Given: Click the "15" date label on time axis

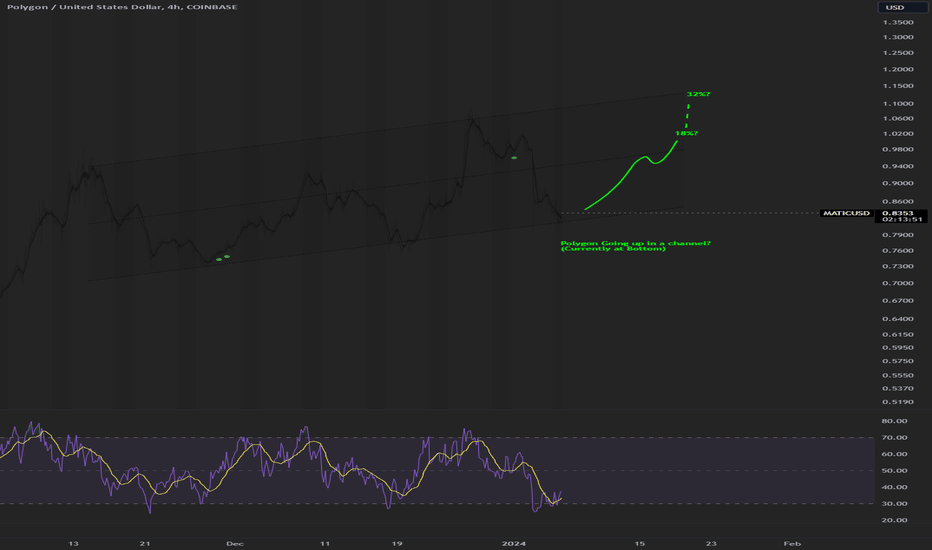Looking at the screenshot, I should click(640, 543).
